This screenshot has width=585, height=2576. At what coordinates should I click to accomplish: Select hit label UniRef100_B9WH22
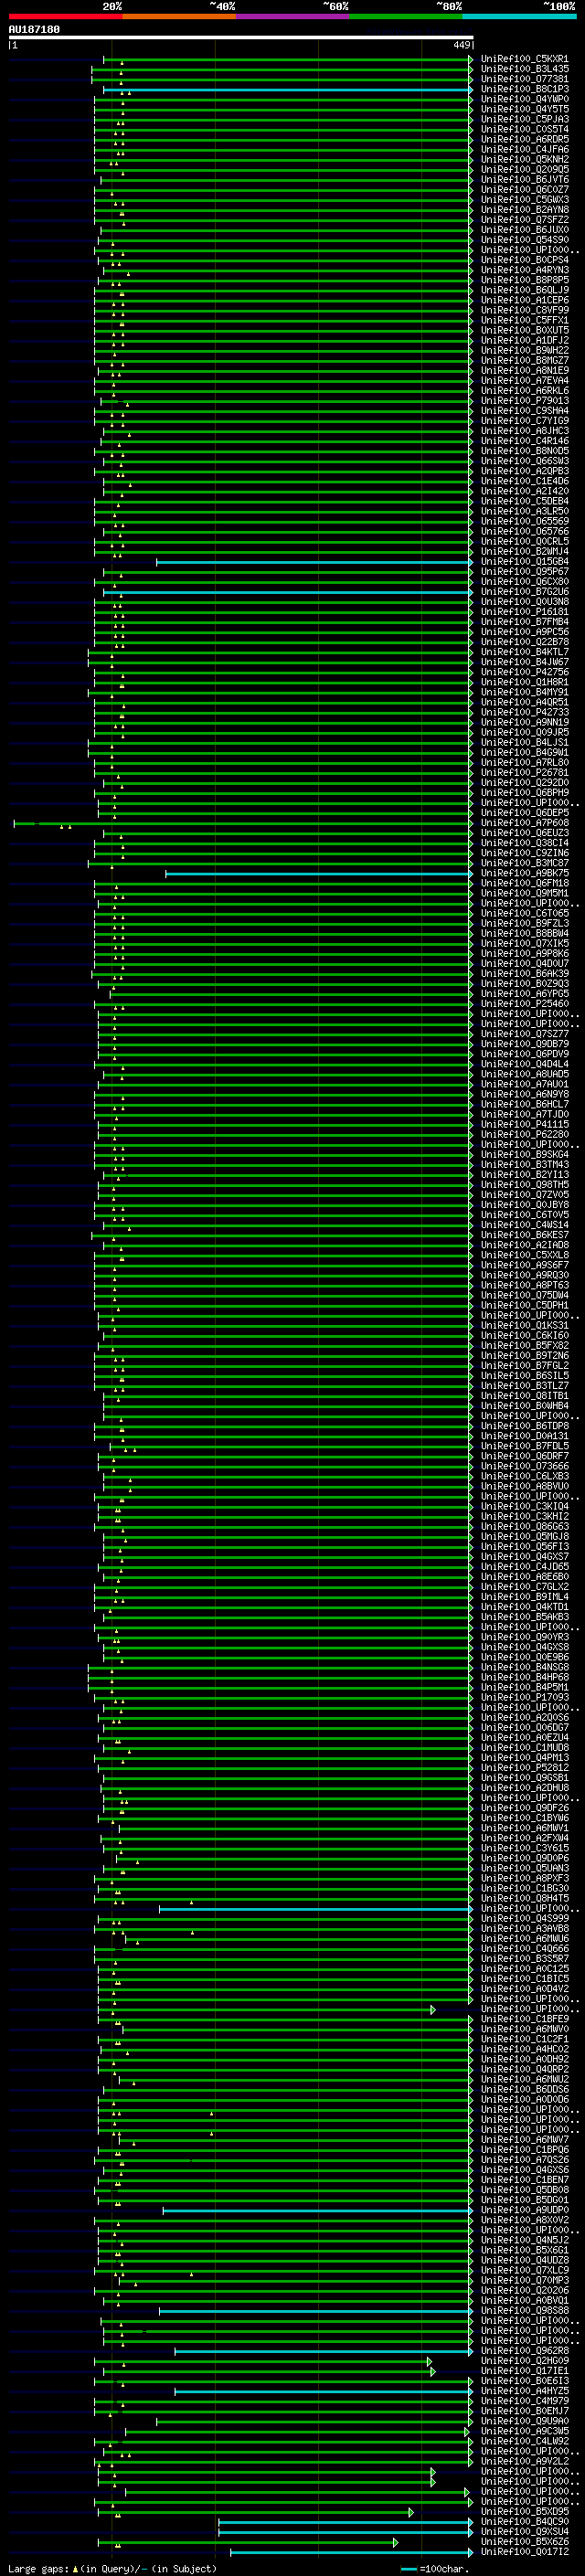(524, 351)
